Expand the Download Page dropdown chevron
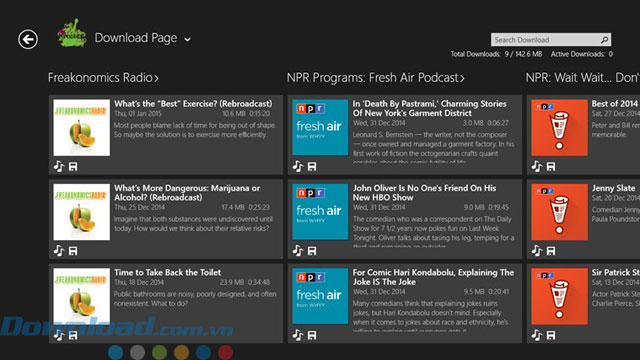 pos(187,40)
